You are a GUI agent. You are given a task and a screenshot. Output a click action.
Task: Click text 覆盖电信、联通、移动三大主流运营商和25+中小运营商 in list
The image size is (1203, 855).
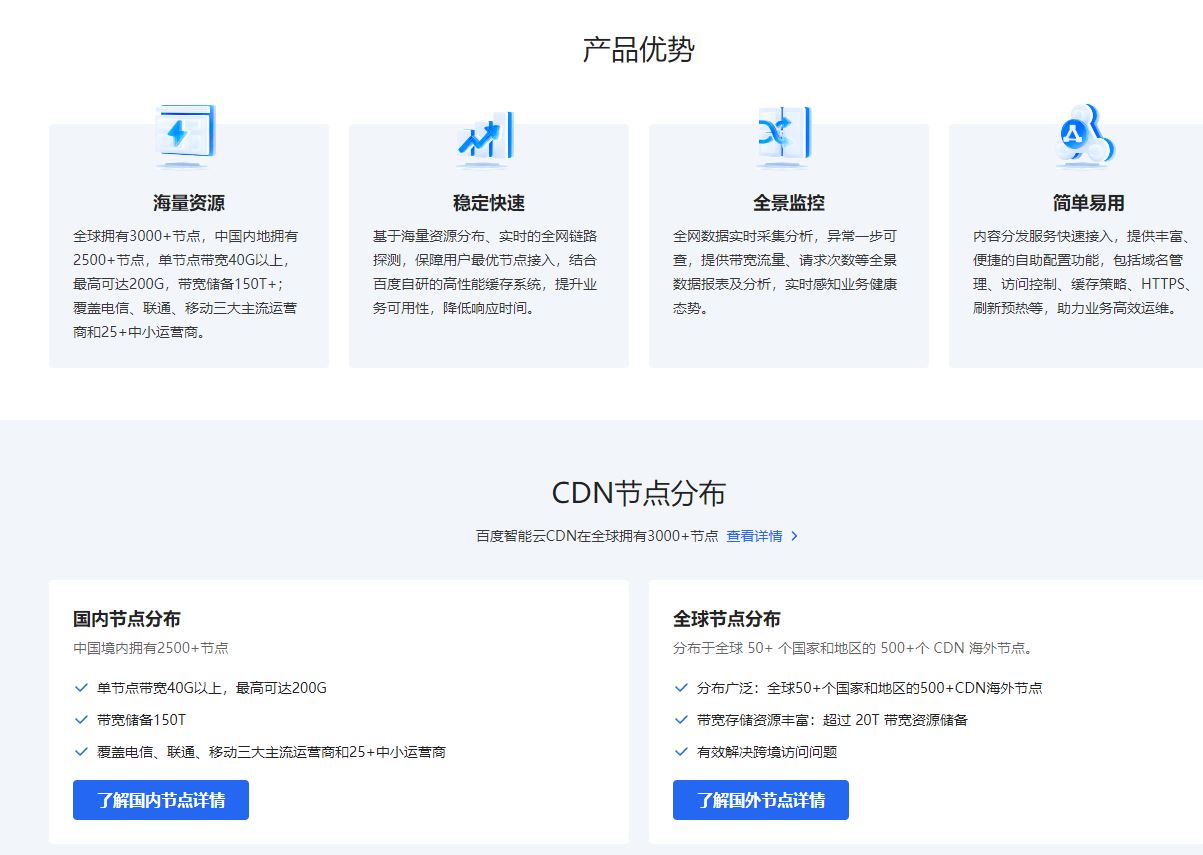point(271,752)
